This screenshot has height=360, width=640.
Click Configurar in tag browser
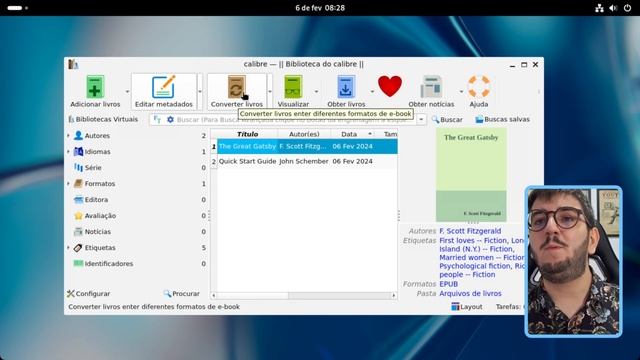(x=89, y=293)
